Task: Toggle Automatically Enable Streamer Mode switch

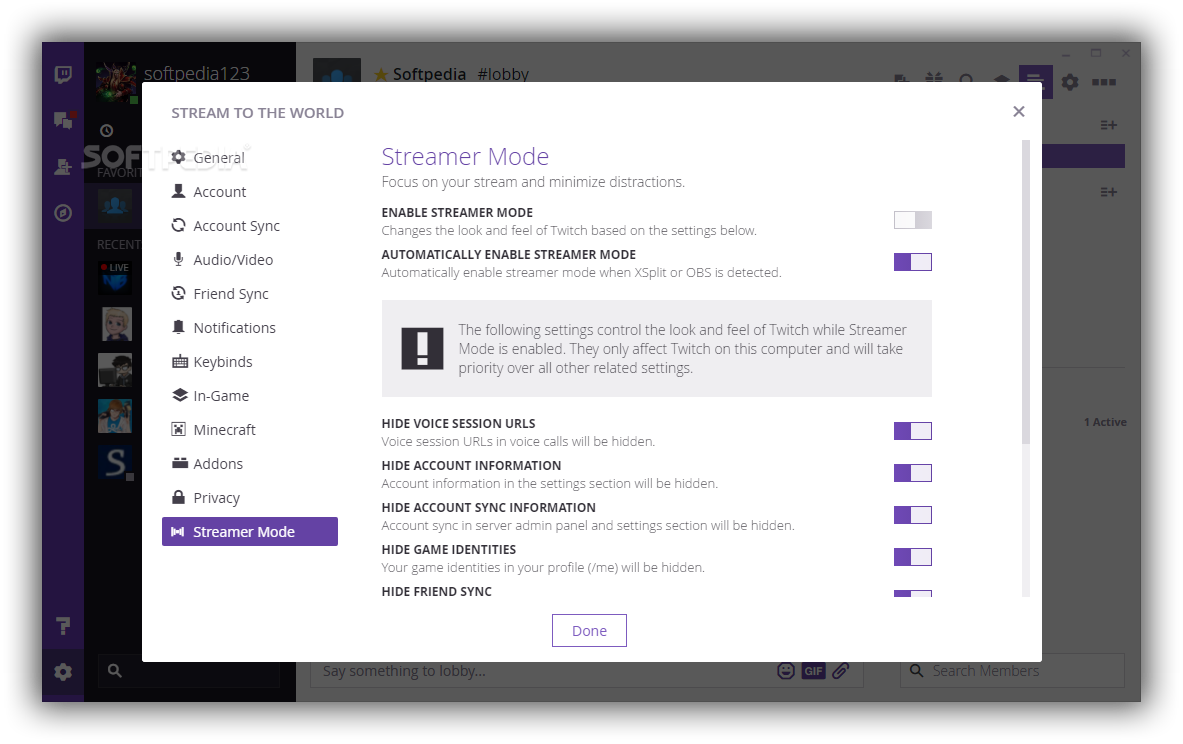Action: point(913,262)
